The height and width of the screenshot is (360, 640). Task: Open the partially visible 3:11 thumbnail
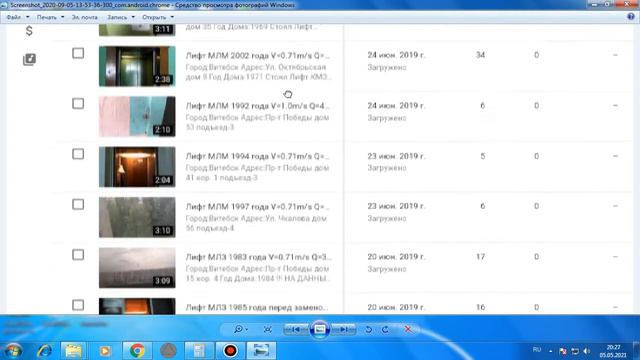[137, 30]
